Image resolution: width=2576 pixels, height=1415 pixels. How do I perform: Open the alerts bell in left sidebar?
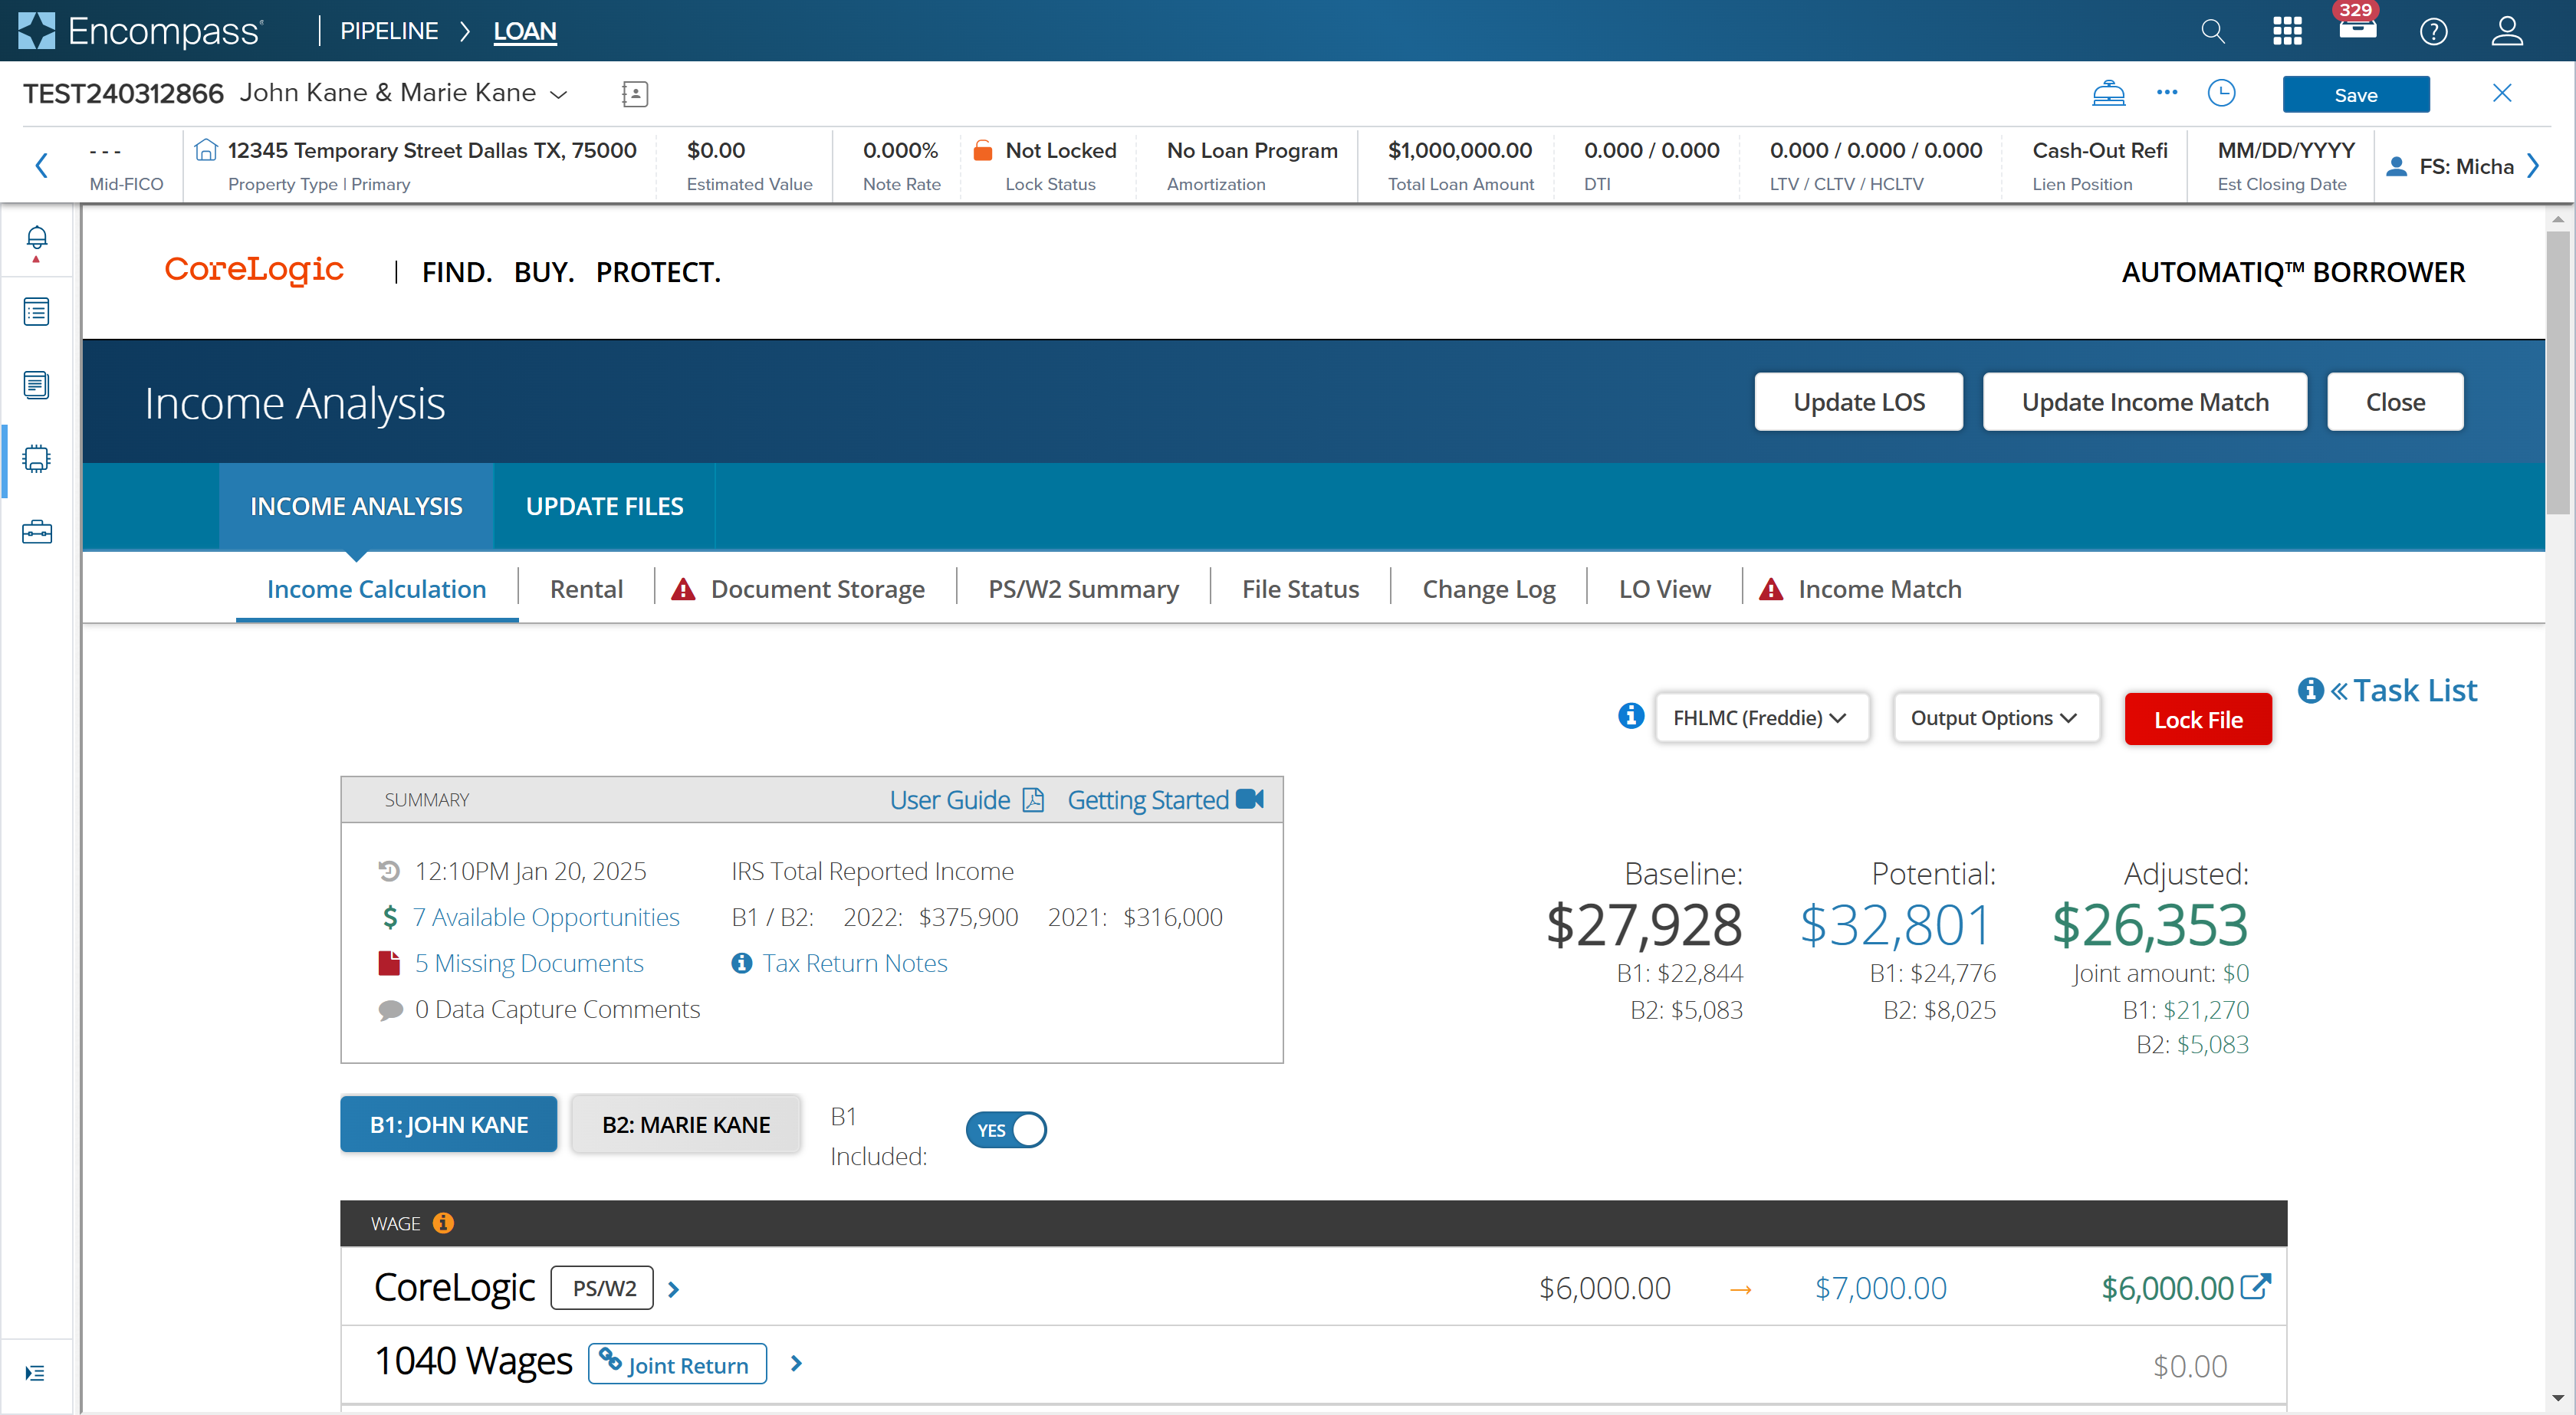36,238
